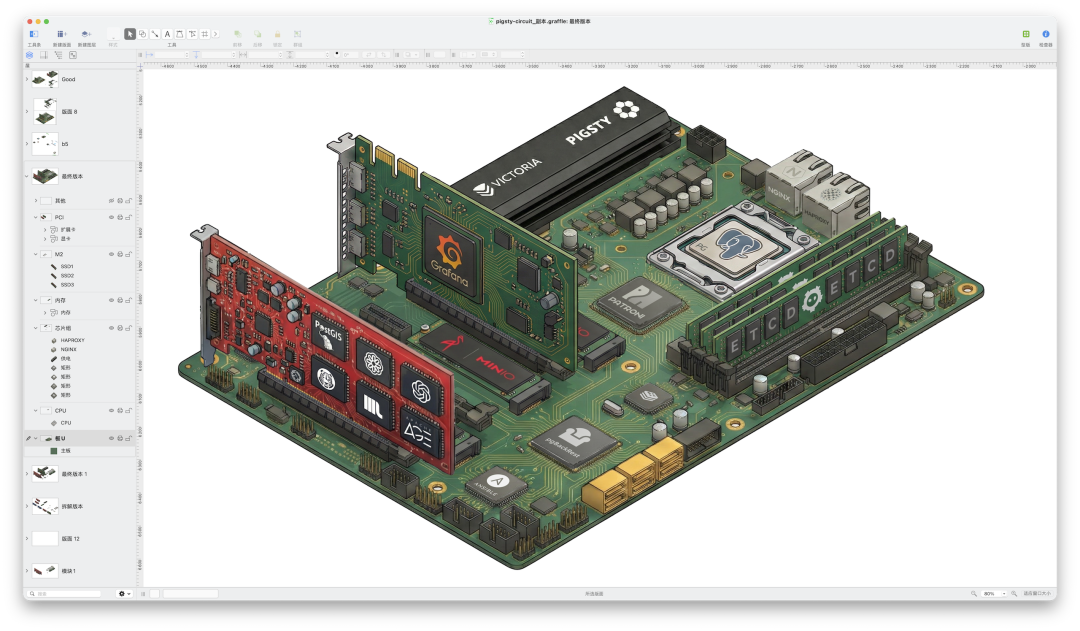Viewport: 1080px width, 631px height.
Task: Toggle visibility of the 芯片组 layer
Action: [x=111, y=328]
